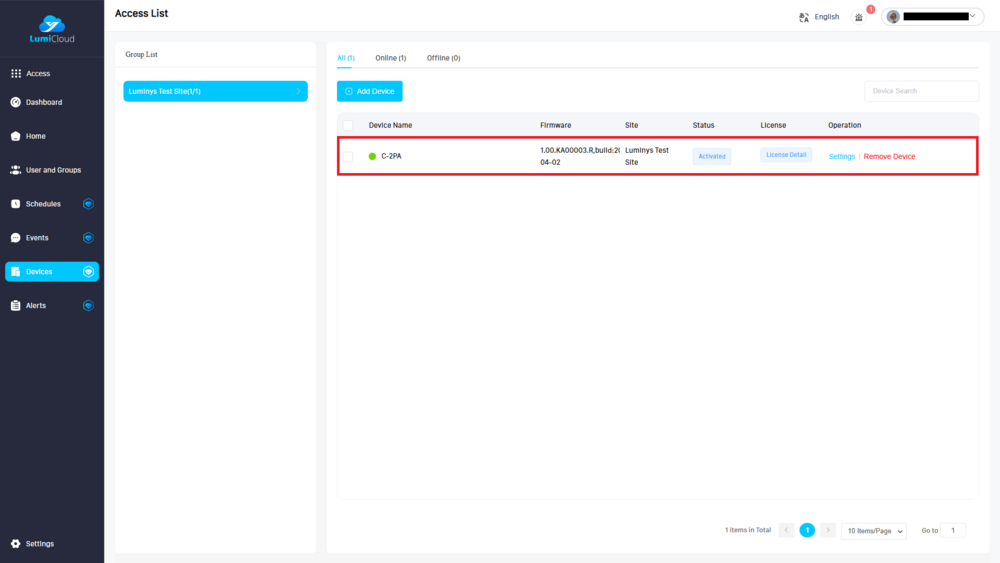The image size is (1000, 563).
Task: Click the badge icon next to Schedules
Action: click(88, 204)
